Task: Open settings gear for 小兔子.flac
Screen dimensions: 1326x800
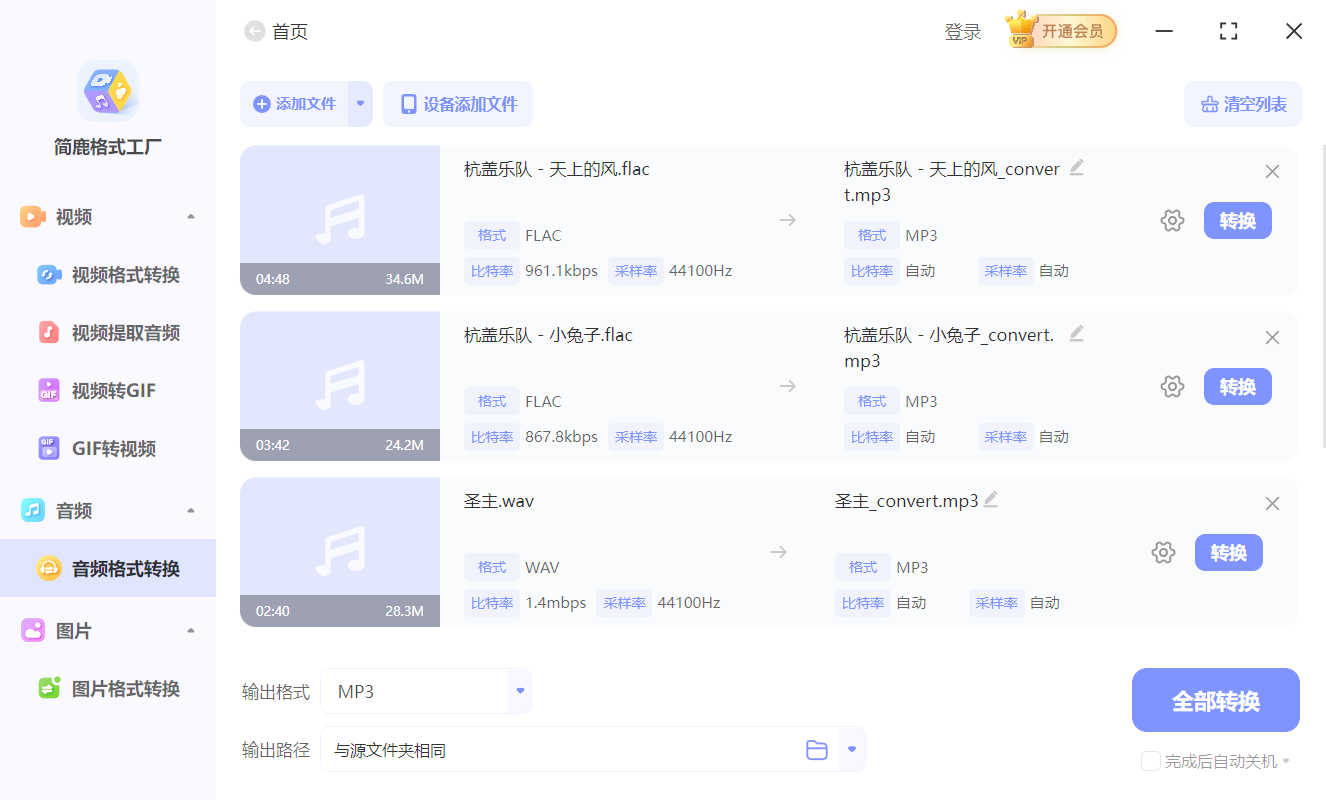Action: tap(1172, 387)
